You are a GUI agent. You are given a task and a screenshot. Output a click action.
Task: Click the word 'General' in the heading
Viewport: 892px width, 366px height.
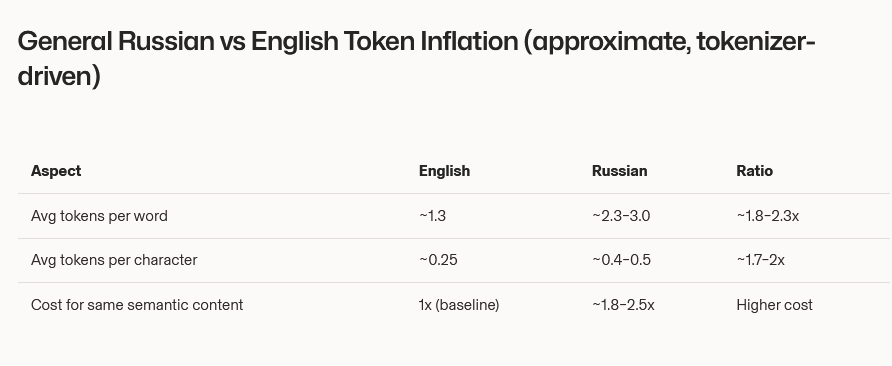coord(64,42)
